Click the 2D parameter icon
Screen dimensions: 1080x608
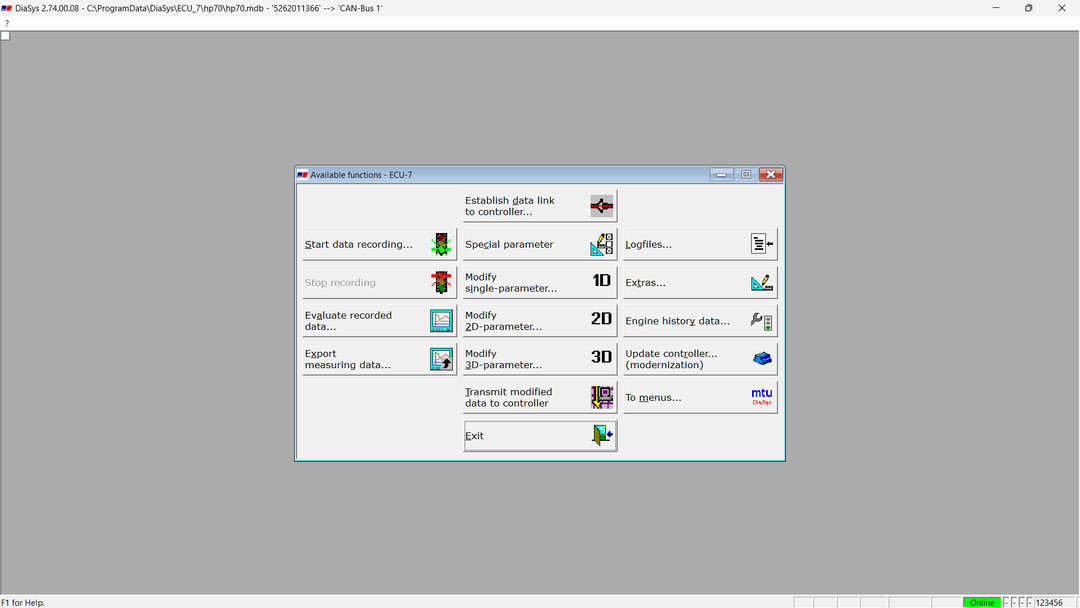[x=601, y=319]
